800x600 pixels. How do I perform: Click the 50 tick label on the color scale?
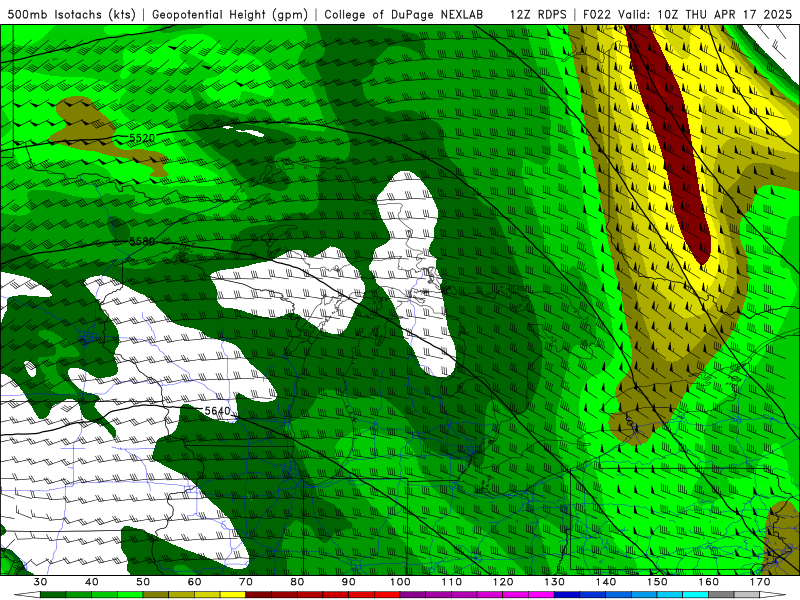[x=143, y=582]
